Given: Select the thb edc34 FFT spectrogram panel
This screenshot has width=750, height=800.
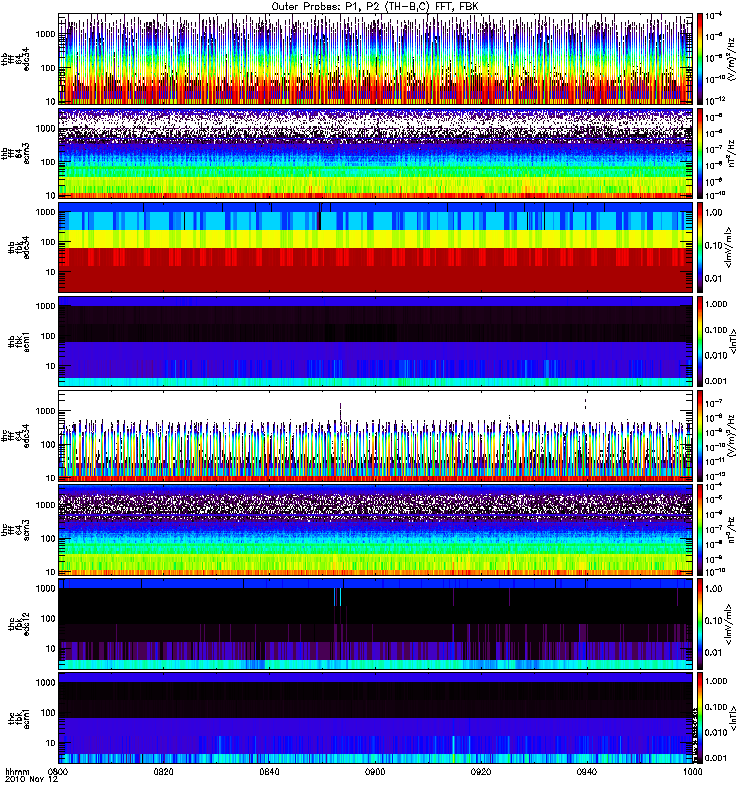Looking at the screenshot, I should (x=375, y=59).
